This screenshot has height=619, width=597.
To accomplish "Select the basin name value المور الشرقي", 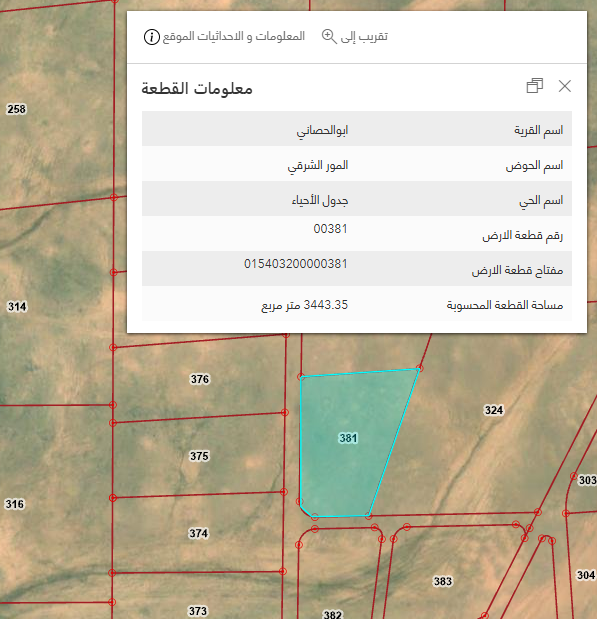I will click(318, 165).
